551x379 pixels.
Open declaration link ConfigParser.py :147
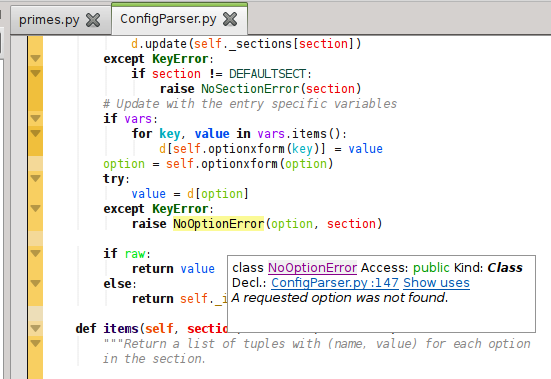click(x=335, y=283)
